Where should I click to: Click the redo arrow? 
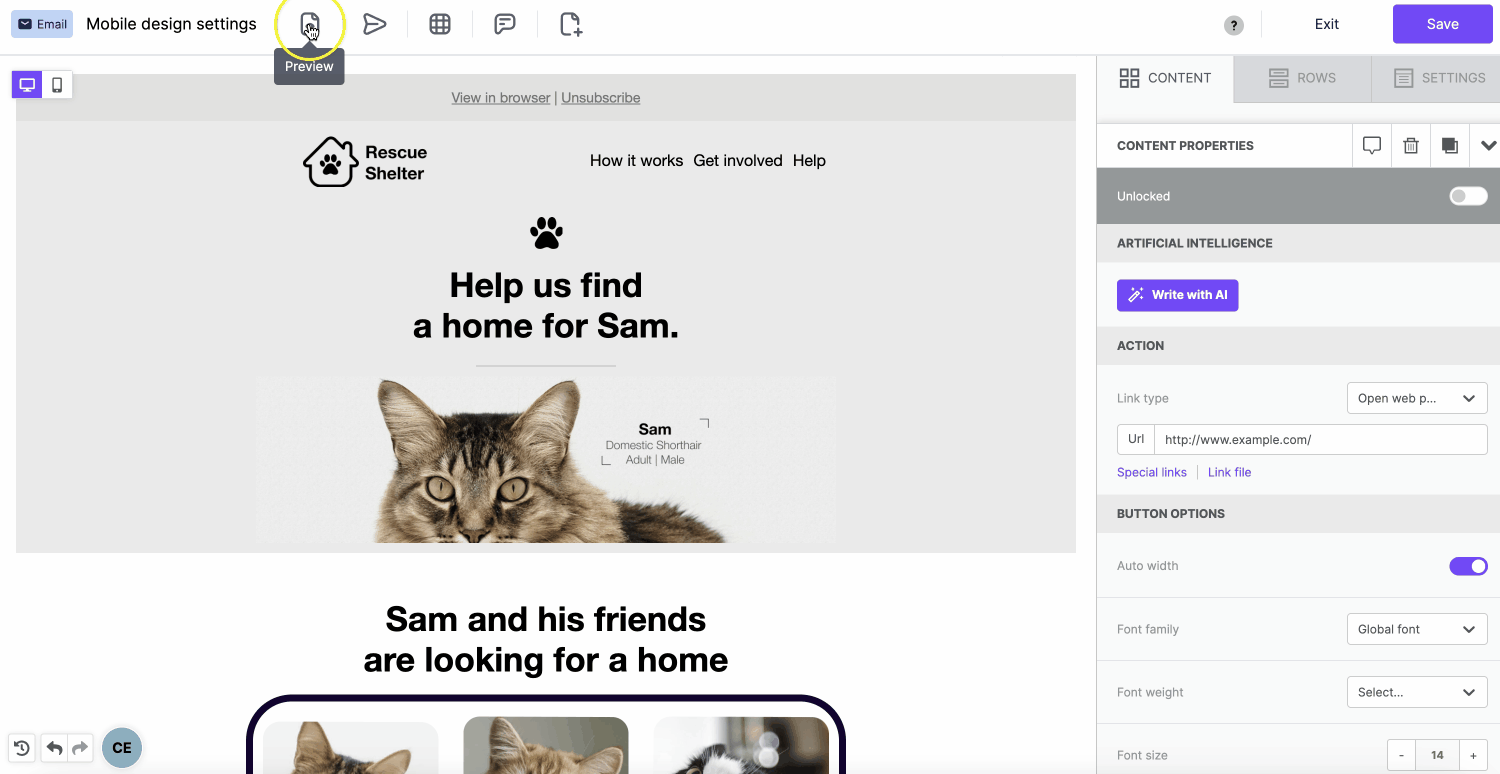click(x=81, y=747)
